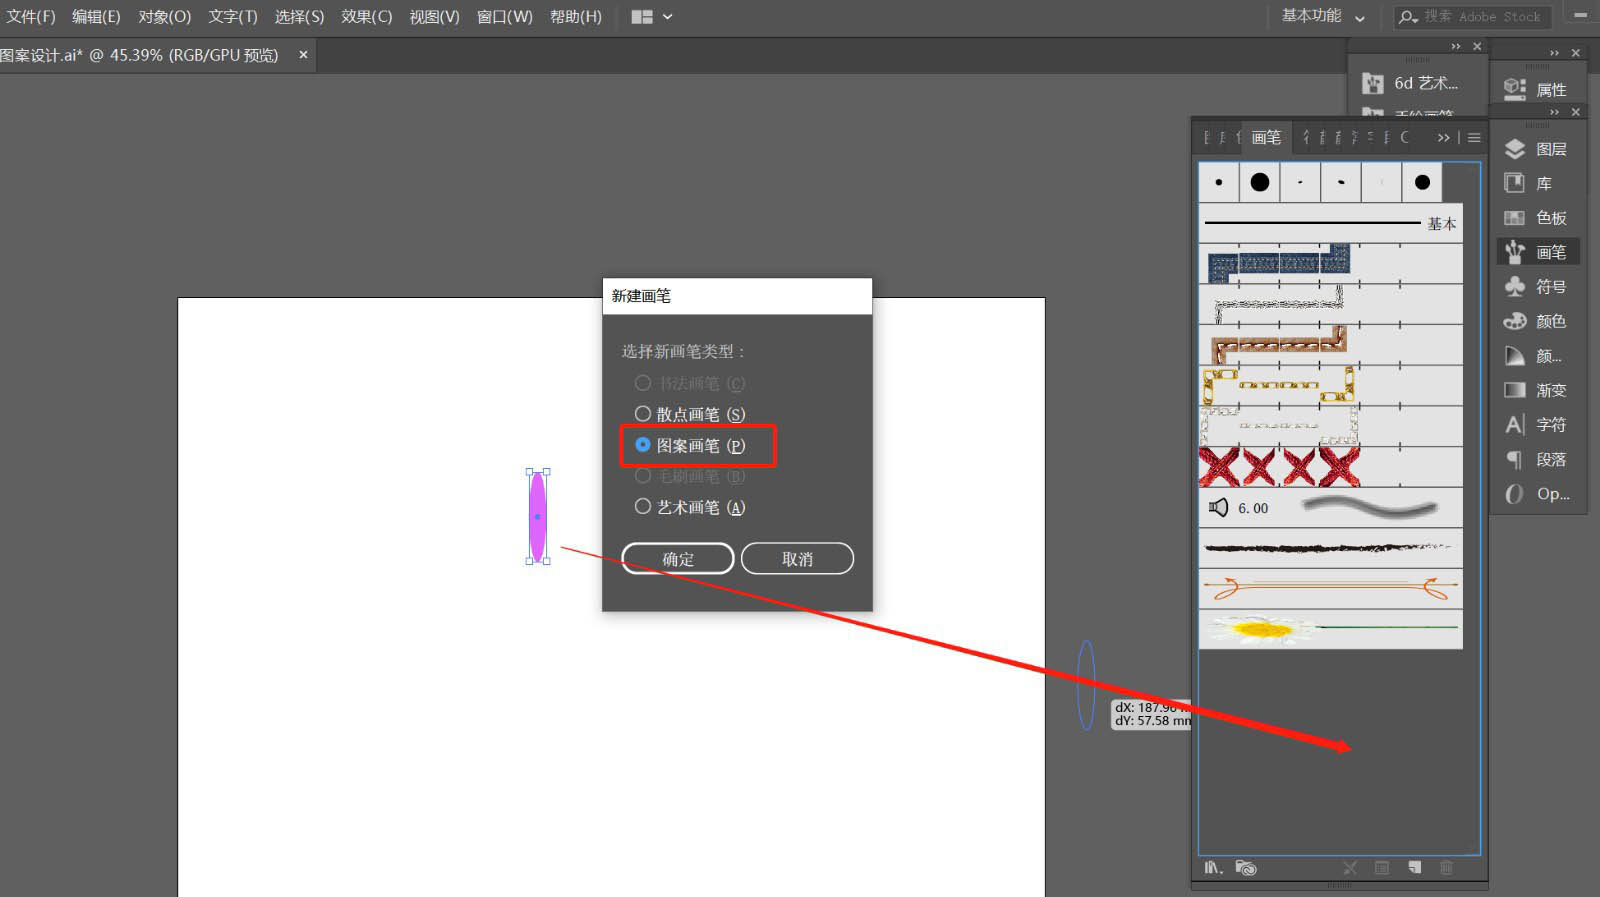
Task: Expand the arrange documents dropdown arrow
Action: tap(668, 17)
